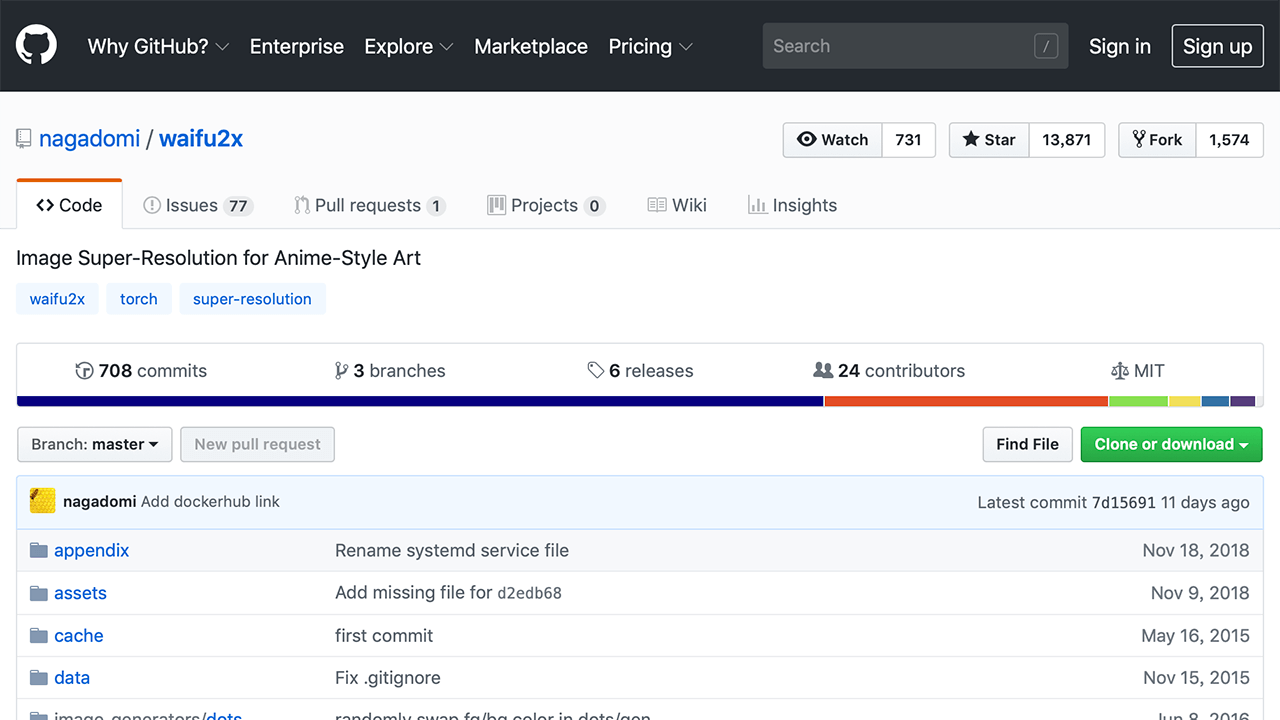Click the commits history clock icon

click(85, 371)
